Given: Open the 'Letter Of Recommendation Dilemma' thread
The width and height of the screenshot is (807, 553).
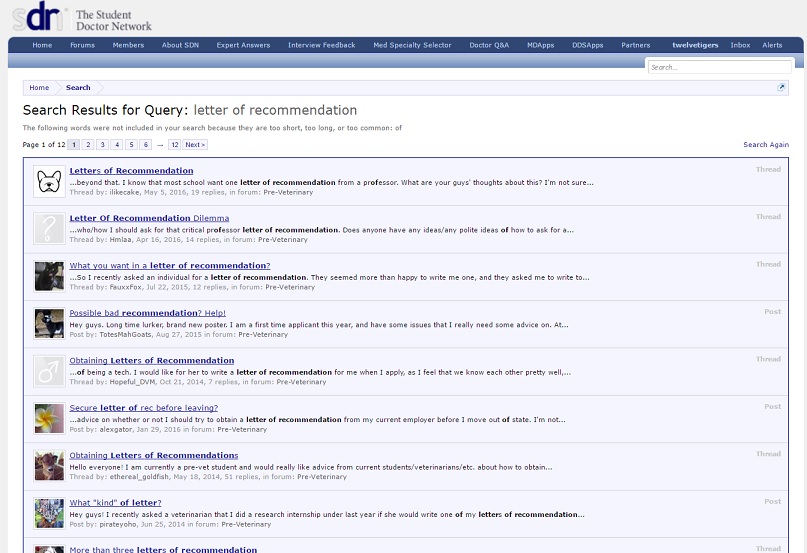Looking at the screenshot, I should point(149,218).
